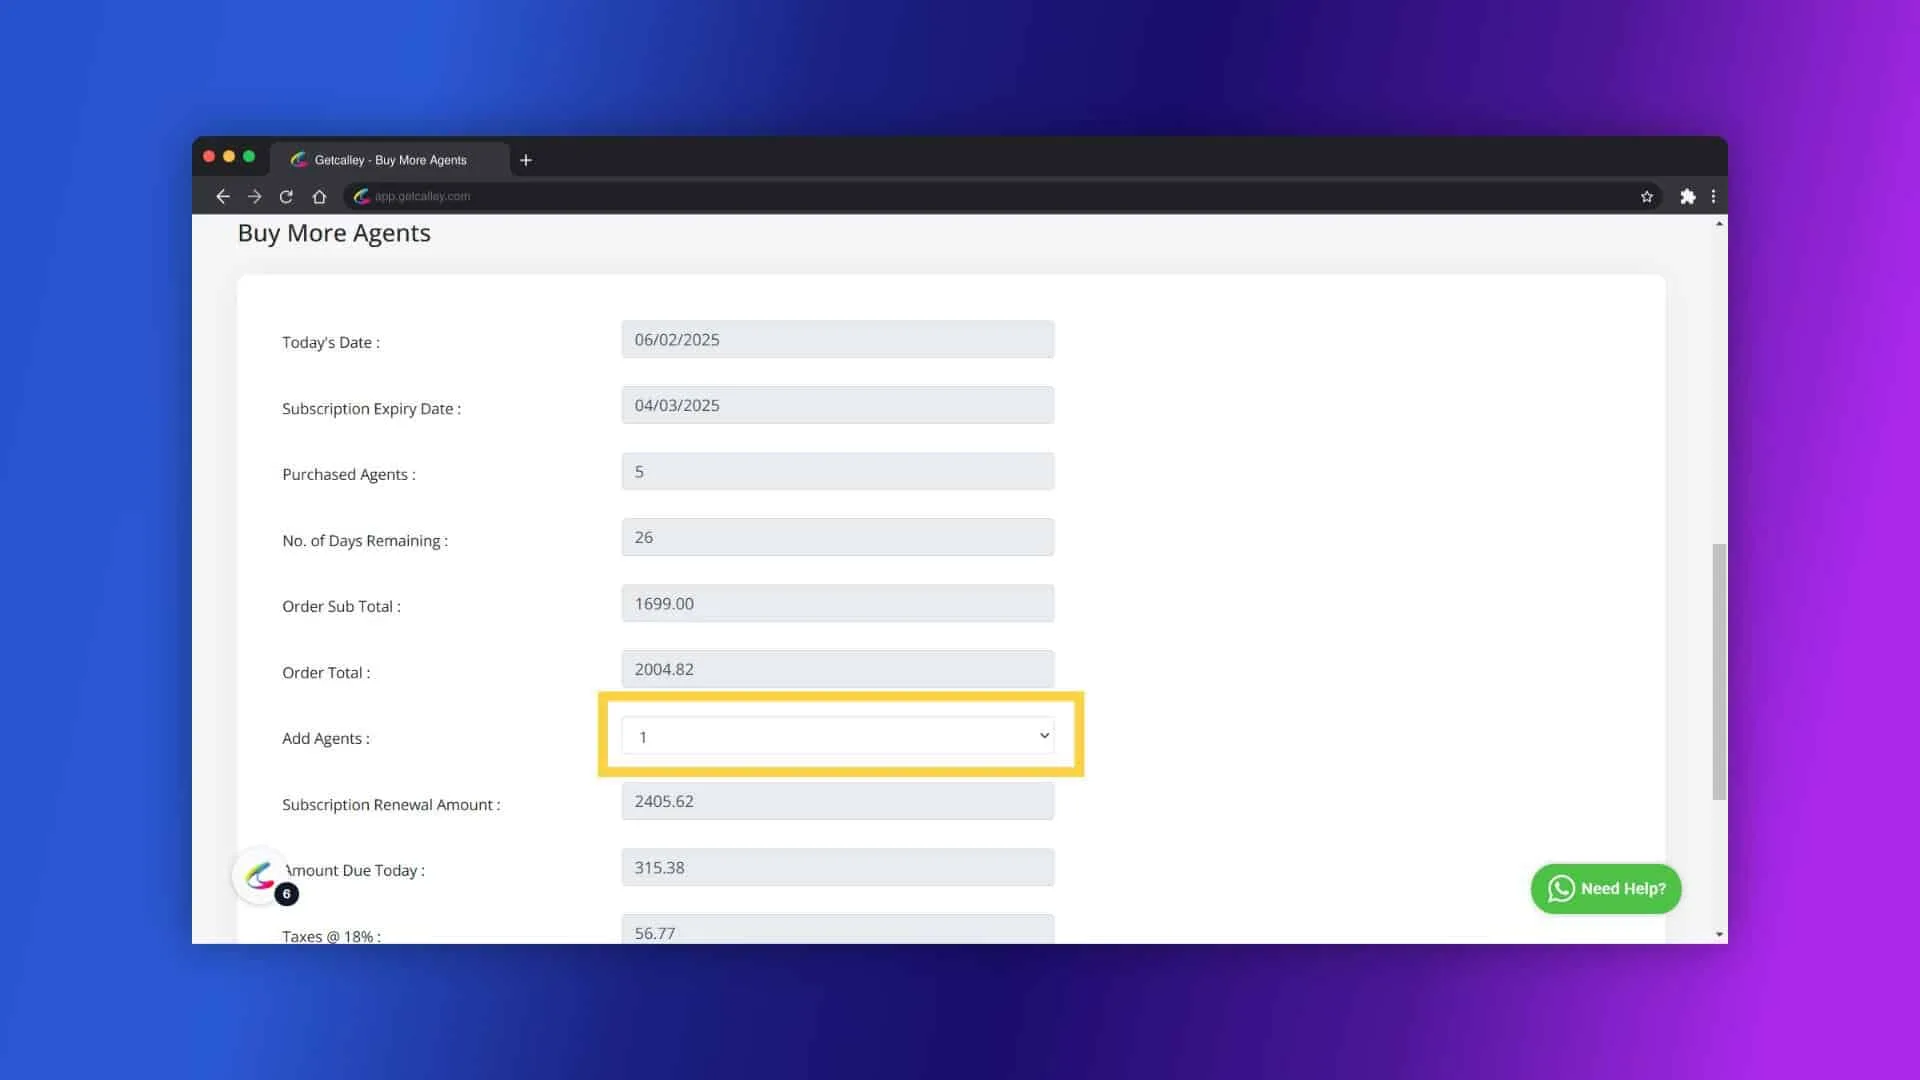Click Amount Due Today field 315.38
The width and height of the screenshot is (1920, 1080).
(838, 868)
